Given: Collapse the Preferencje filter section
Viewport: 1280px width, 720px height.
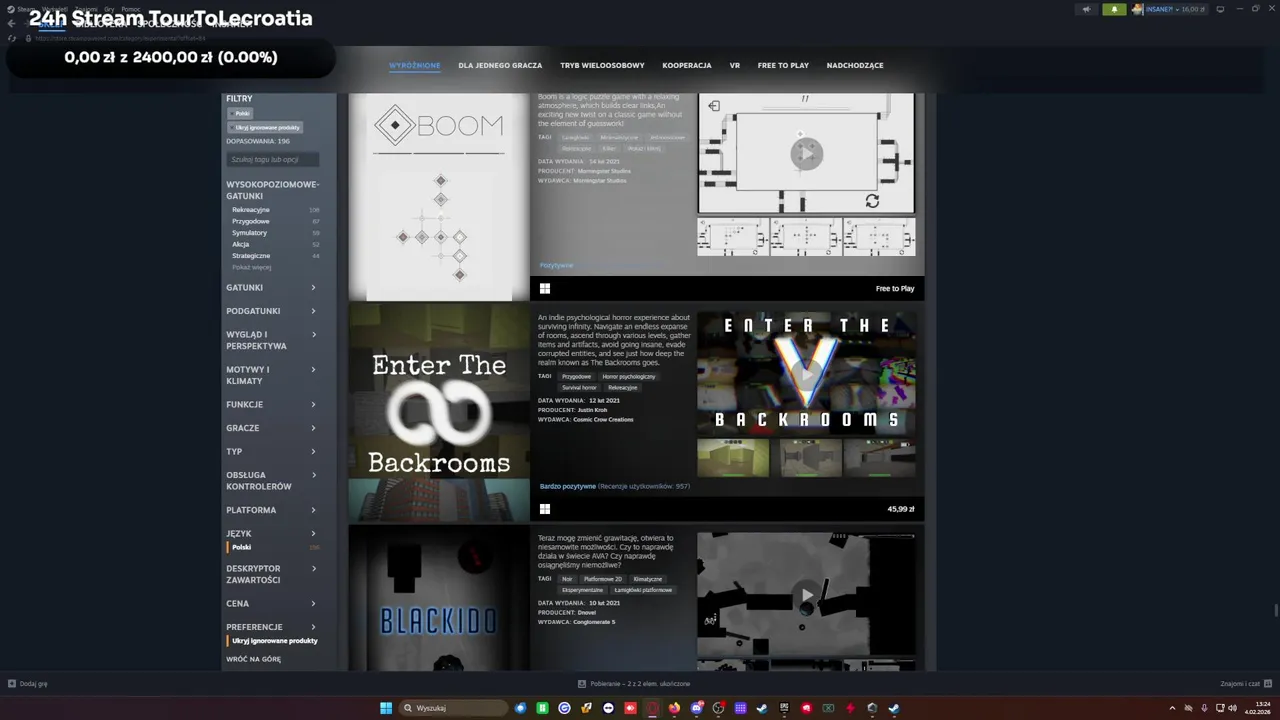Looking at the screenshot, I should pyautogui.click(x=272, y=627).
